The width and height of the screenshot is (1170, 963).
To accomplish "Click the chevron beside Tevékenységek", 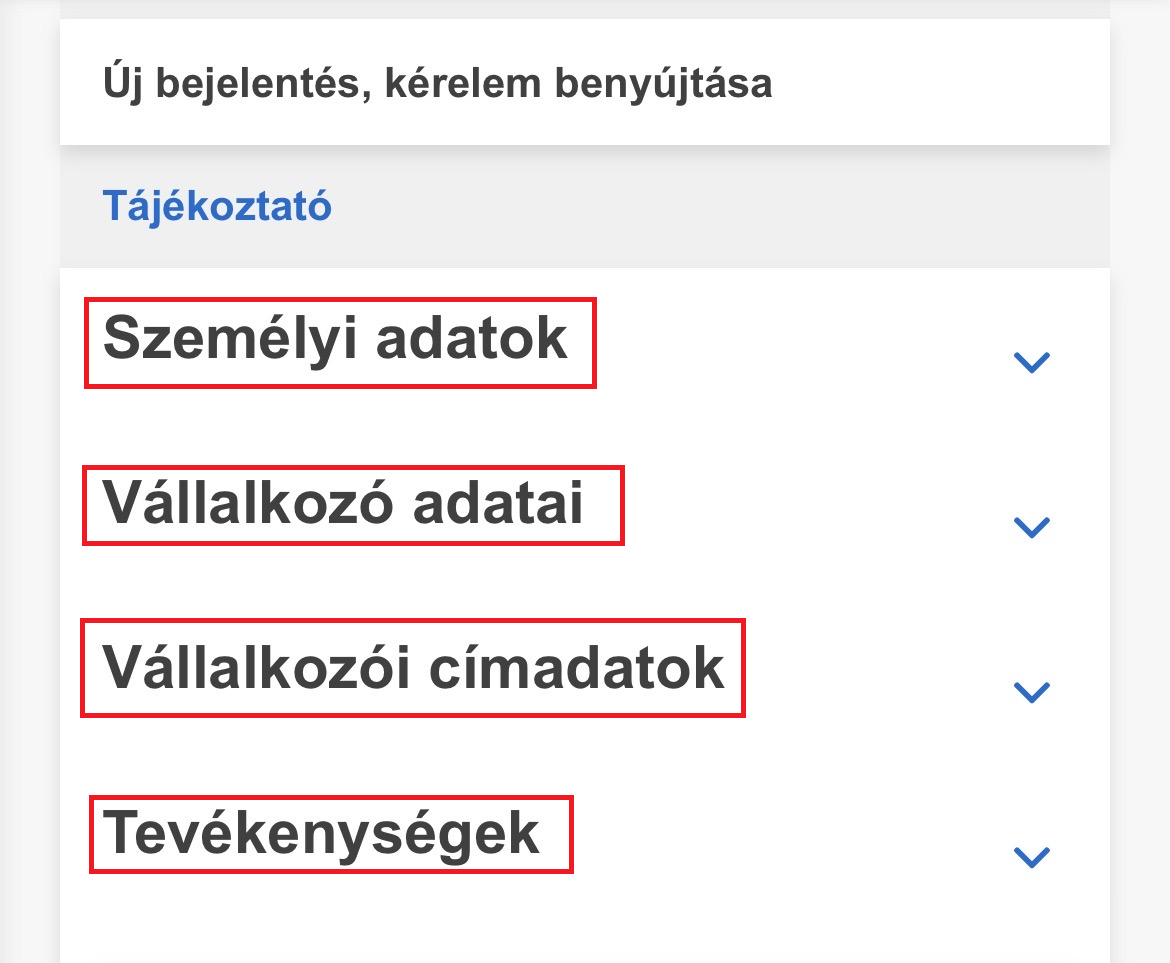I will coord(1031,857).
